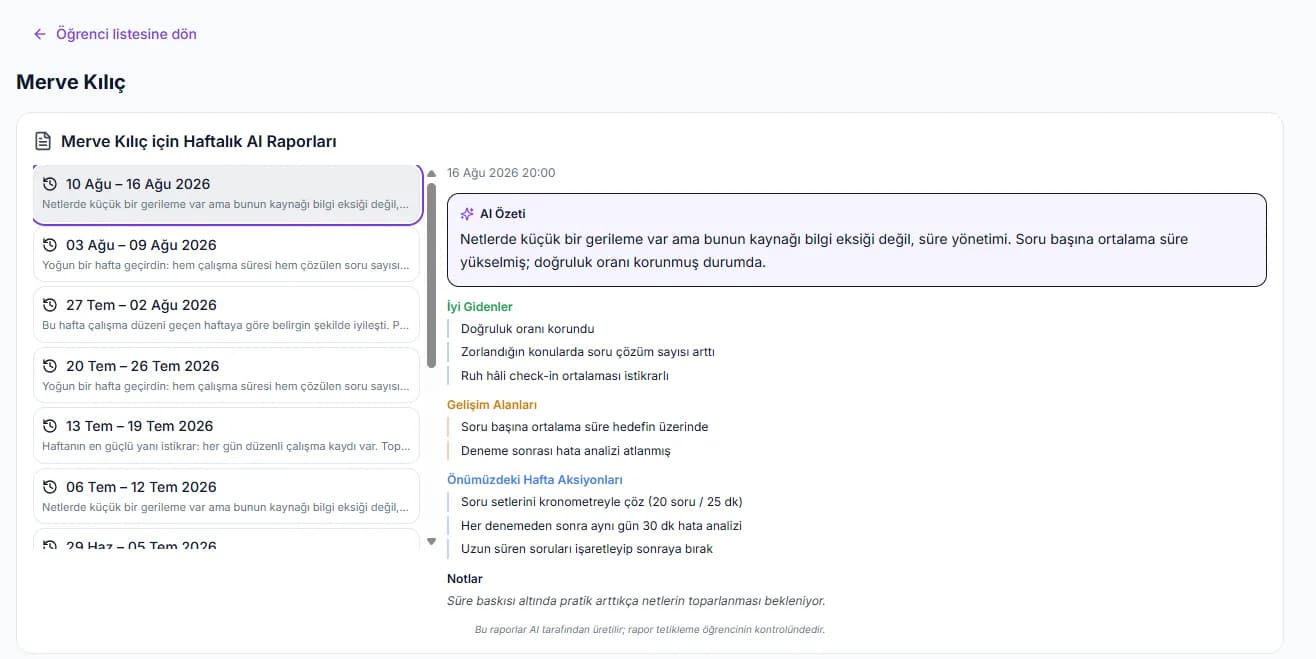The height and width of the screenshot is (659, 1316).
Task: Click the document icon beside Haftalık AI Raporları
Action: click(43, 141)
